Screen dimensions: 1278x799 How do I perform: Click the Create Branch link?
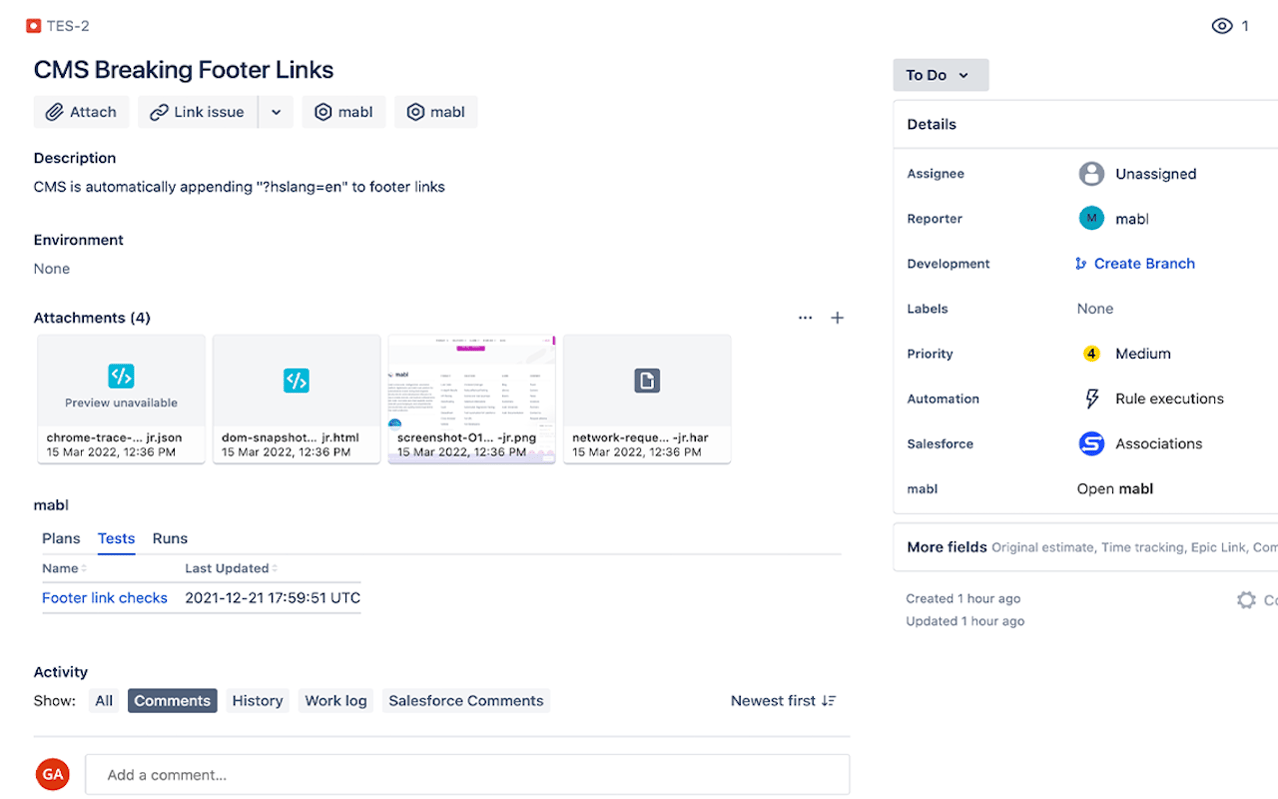[1144, 264]
